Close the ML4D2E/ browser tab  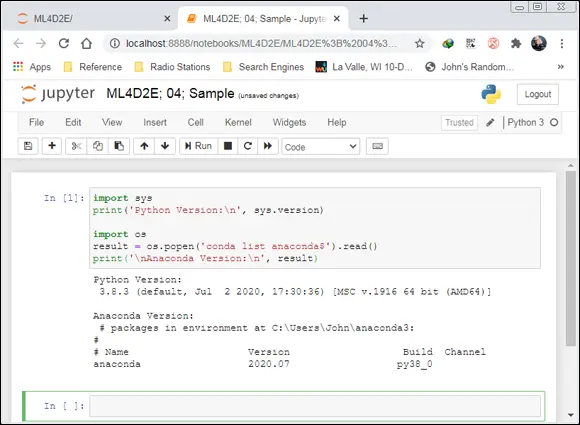tap(167, 18)
